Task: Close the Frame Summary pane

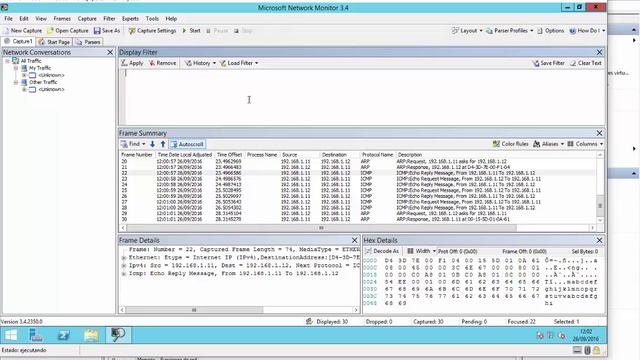Action: tap(600, 133)
